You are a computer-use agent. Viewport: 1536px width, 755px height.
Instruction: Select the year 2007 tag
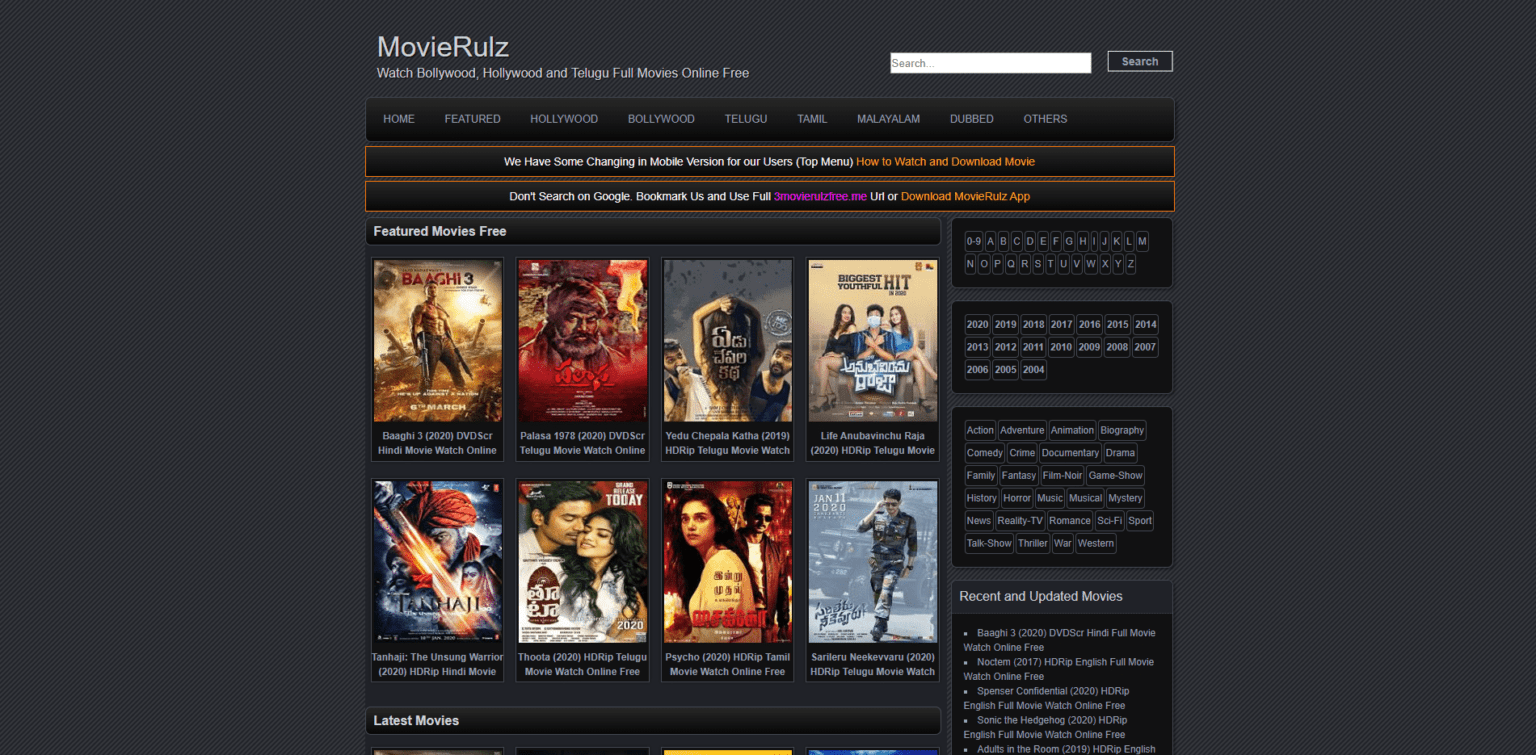tap(1145, 347)
